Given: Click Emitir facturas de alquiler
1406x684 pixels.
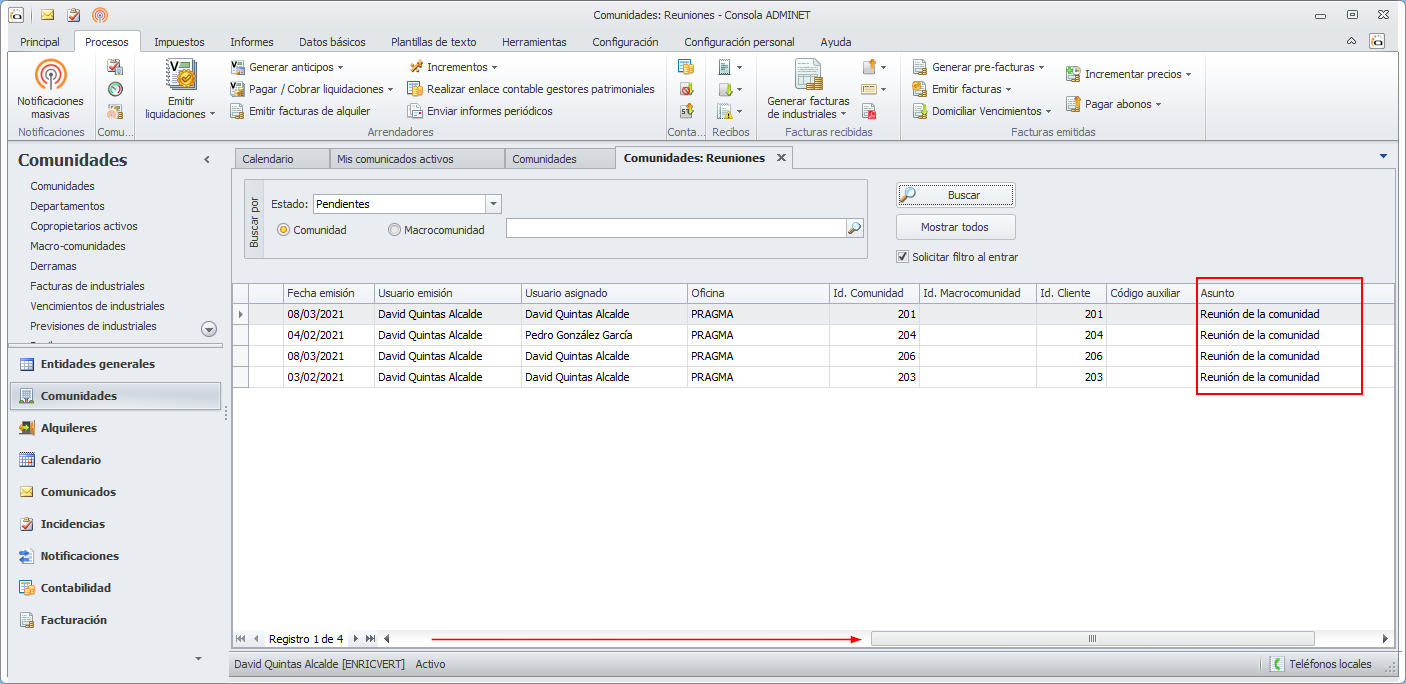Looking at the screenshot, I should coord(300,111).
